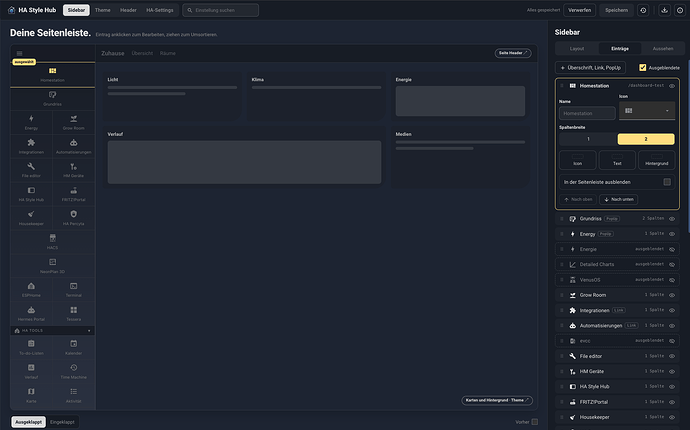Select the Aktivität list icon in preview sidebar
This screenshot has width=690, height=430.
click(73, 391)
